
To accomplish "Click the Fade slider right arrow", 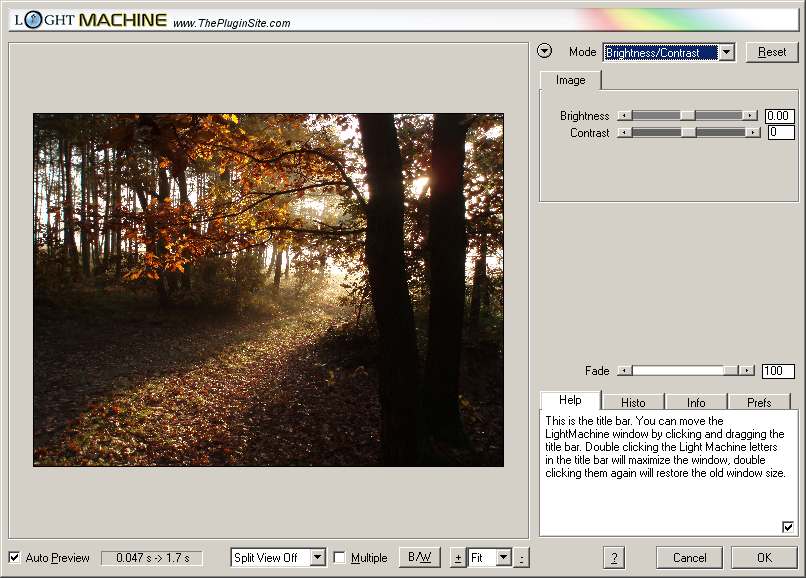I will [x=747, y=371].
